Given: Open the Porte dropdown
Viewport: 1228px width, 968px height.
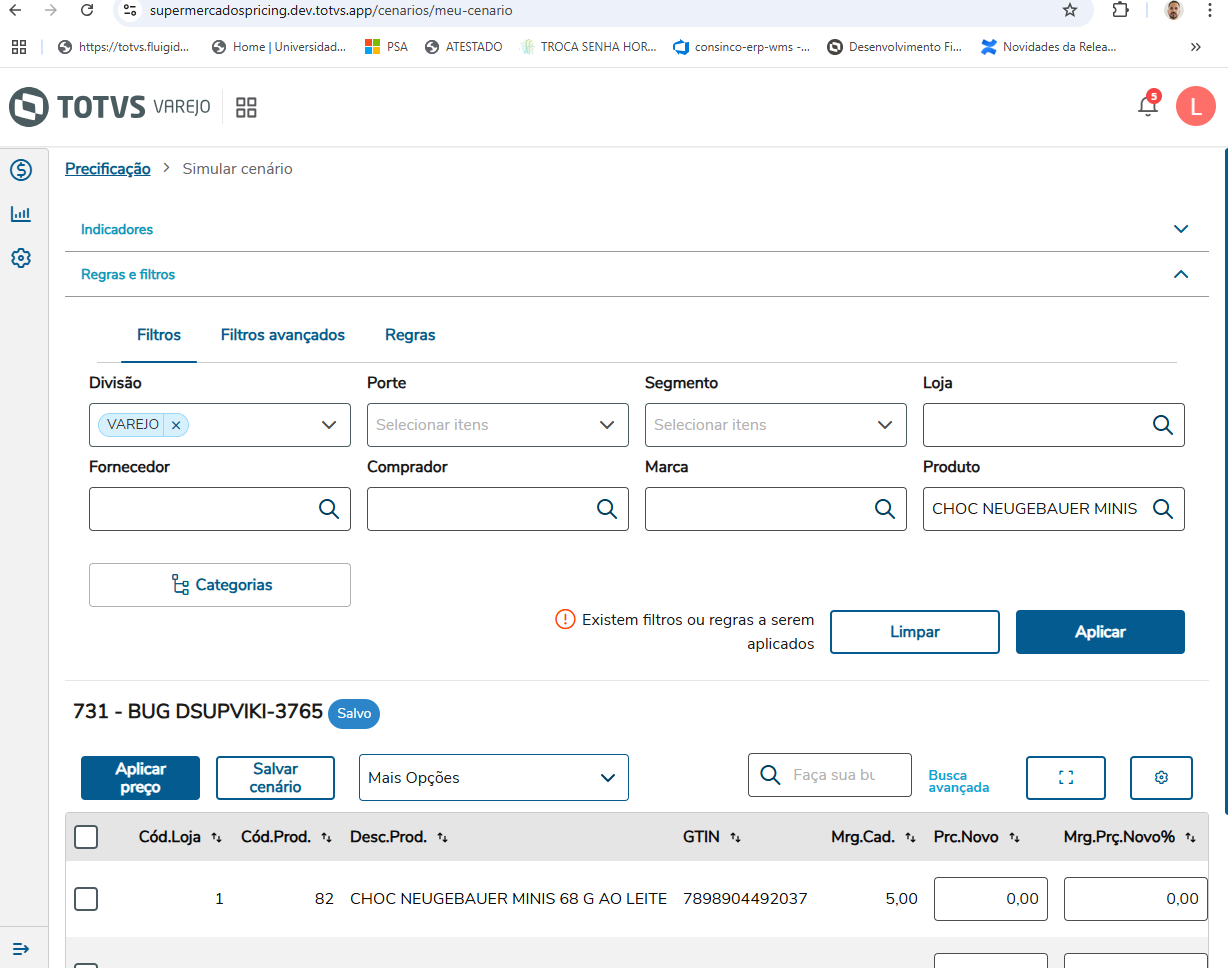Looking at the screenshot, I should pos(497,425).
